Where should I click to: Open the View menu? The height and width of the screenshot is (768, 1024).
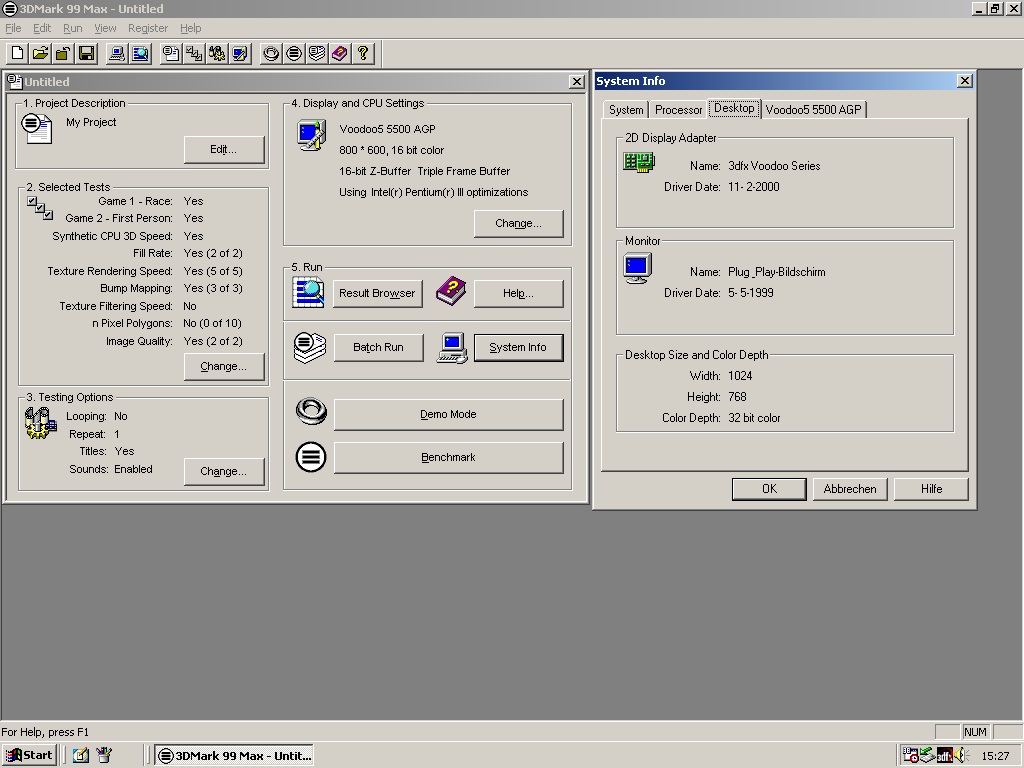pos(105,28)
